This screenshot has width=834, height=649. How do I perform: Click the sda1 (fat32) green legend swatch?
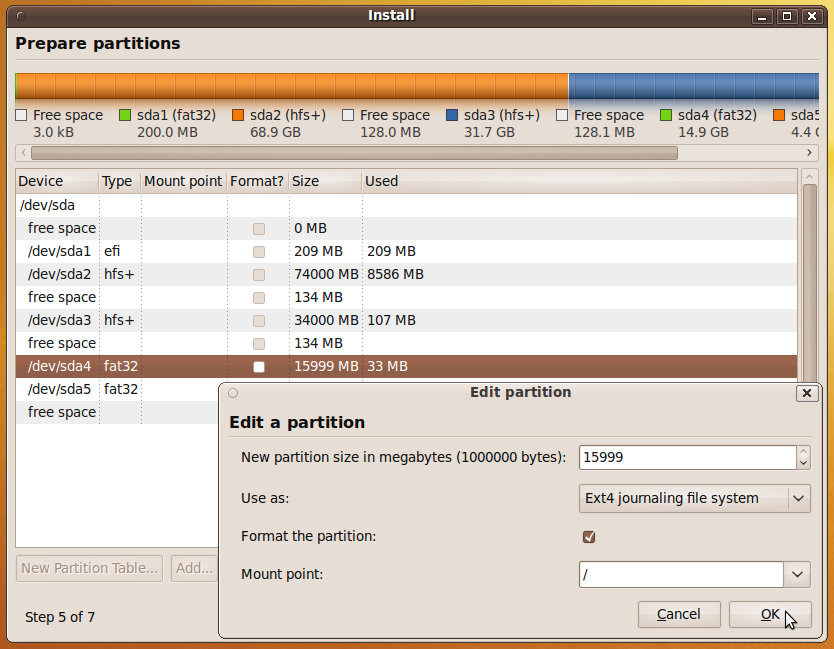pyautogui.click(x=125, y=115)
